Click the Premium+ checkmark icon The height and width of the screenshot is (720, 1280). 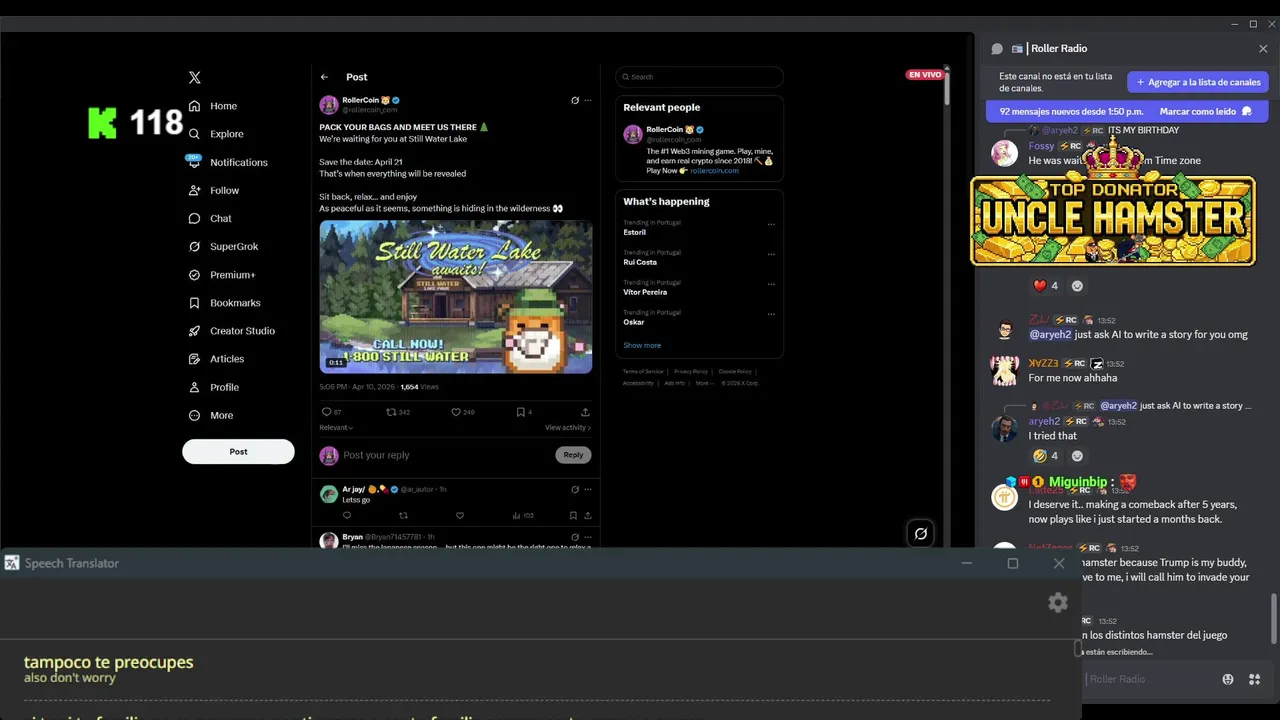pyautogui.click(x=195, y=275)
